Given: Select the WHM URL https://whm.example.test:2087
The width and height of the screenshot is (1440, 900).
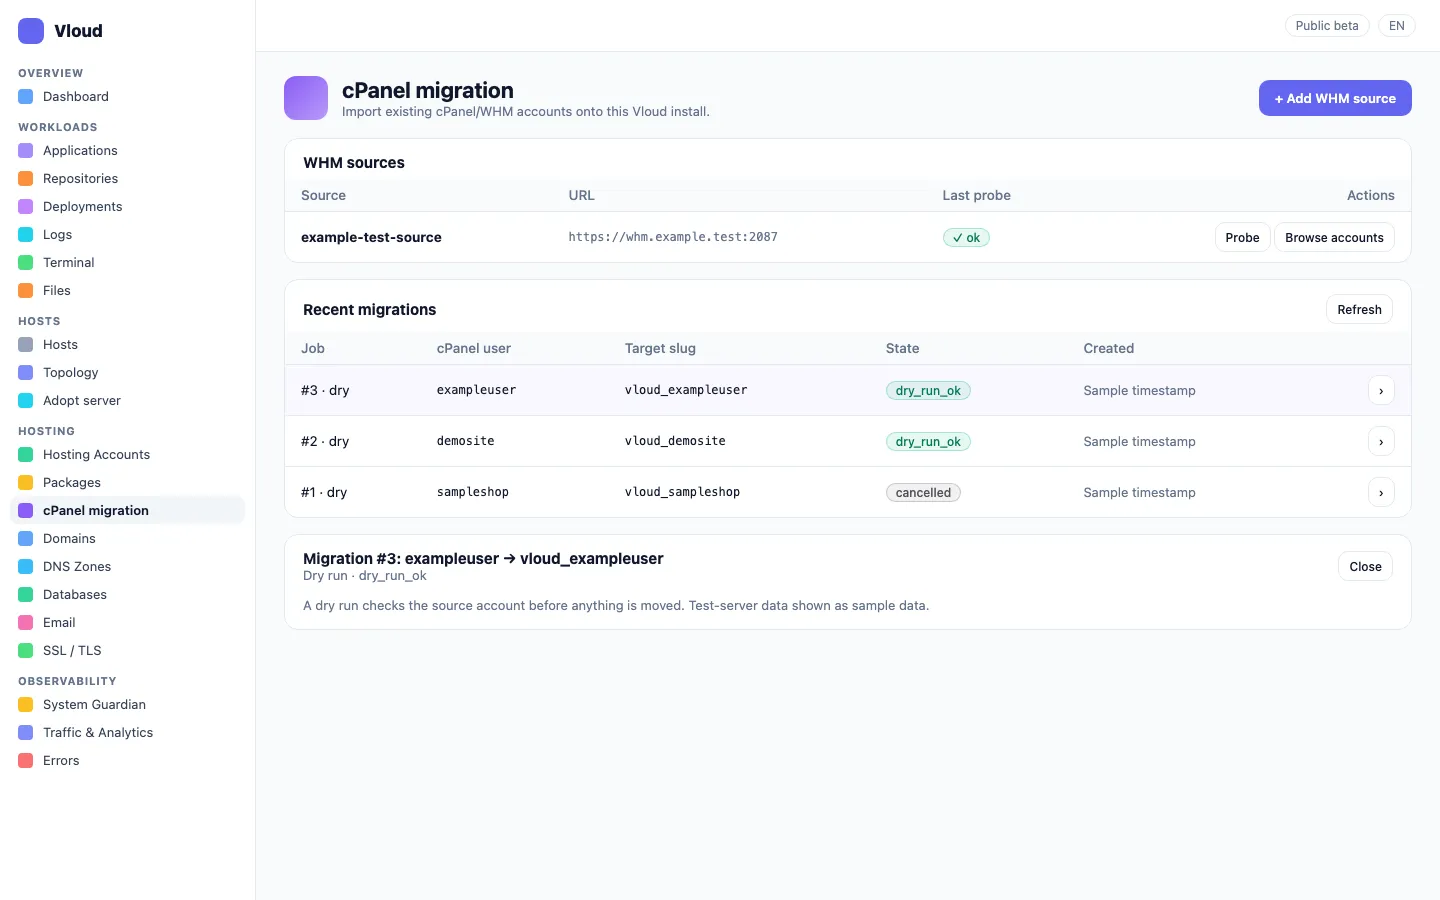Looking at the screenshot, I should tap(673, 238).
